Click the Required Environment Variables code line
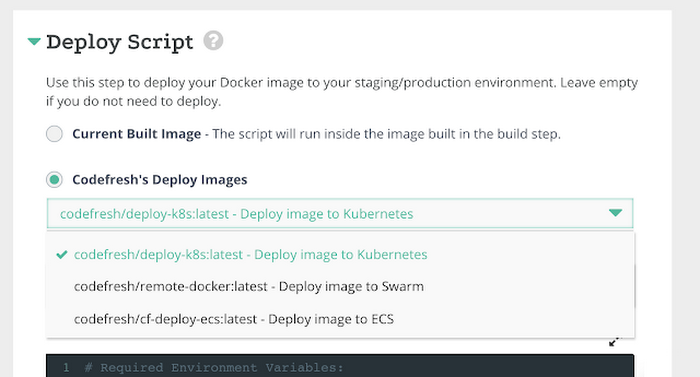Image resolution: width=700 pixels, height=377 pixels. [214, 368]
